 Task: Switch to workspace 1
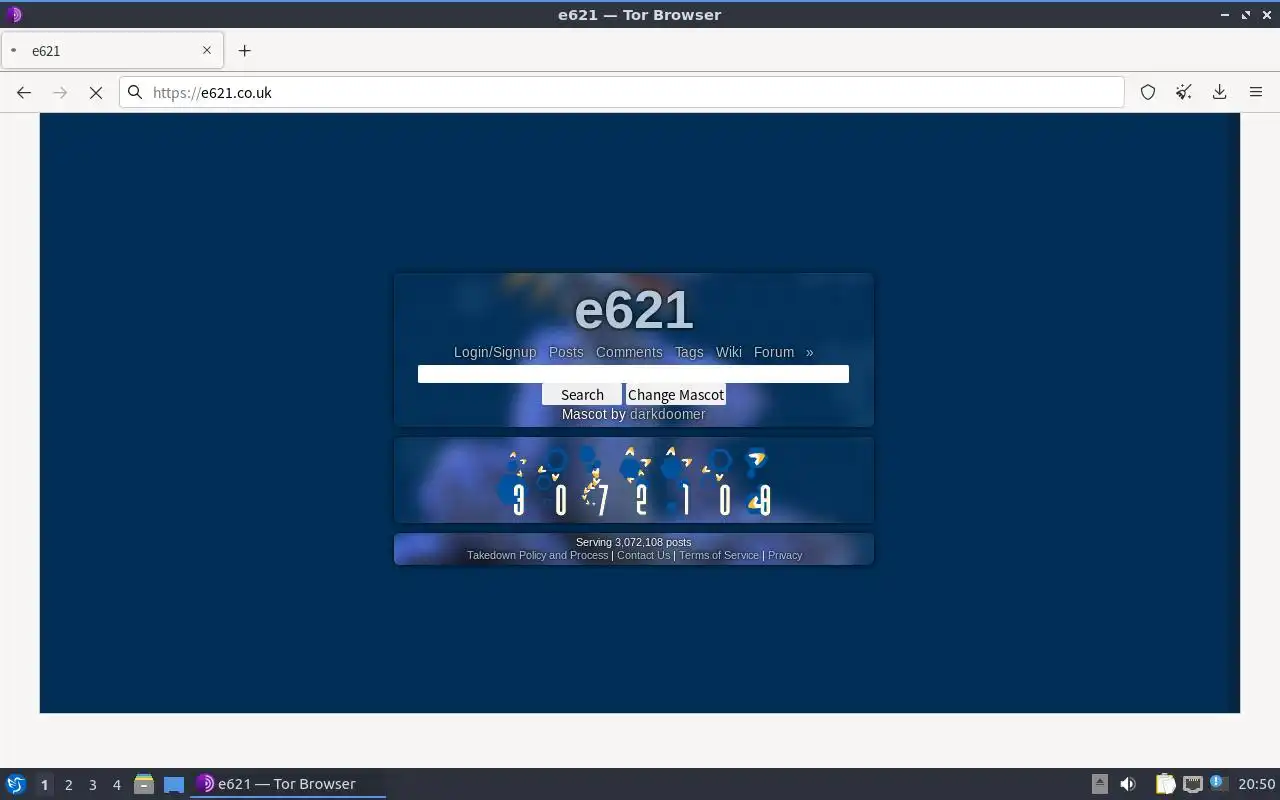pyautogui.click(x=44, y=784)
